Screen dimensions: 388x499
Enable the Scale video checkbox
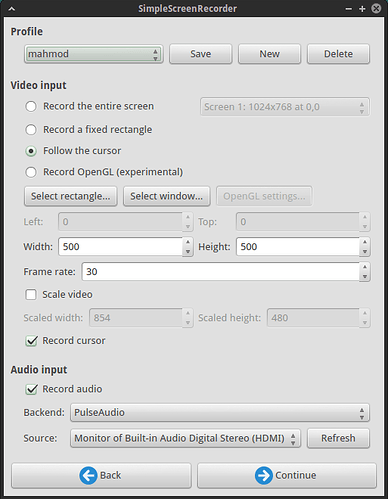coord(31,295)
